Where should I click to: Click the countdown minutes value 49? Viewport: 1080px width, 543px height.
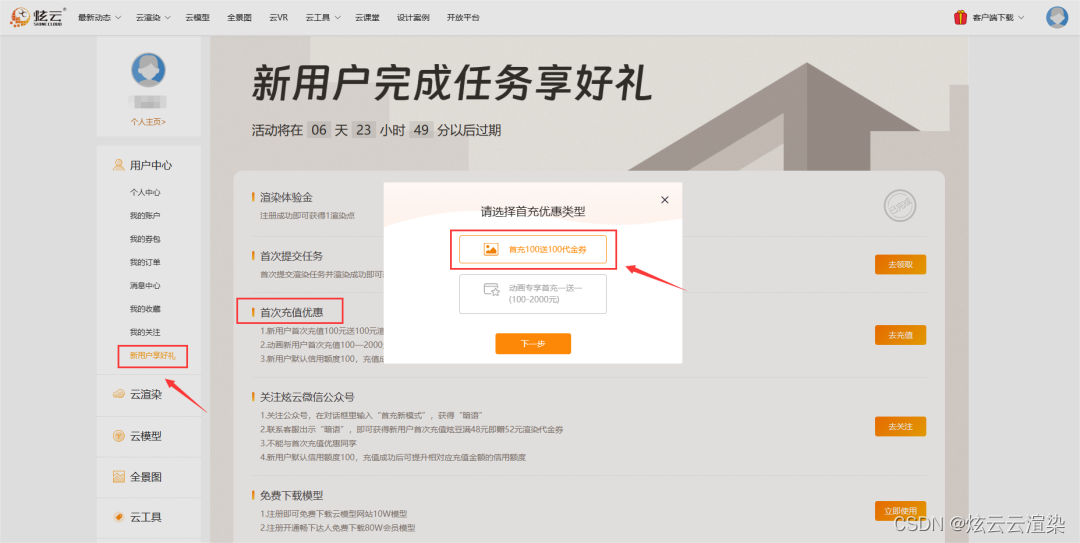[x=421, y=130]
